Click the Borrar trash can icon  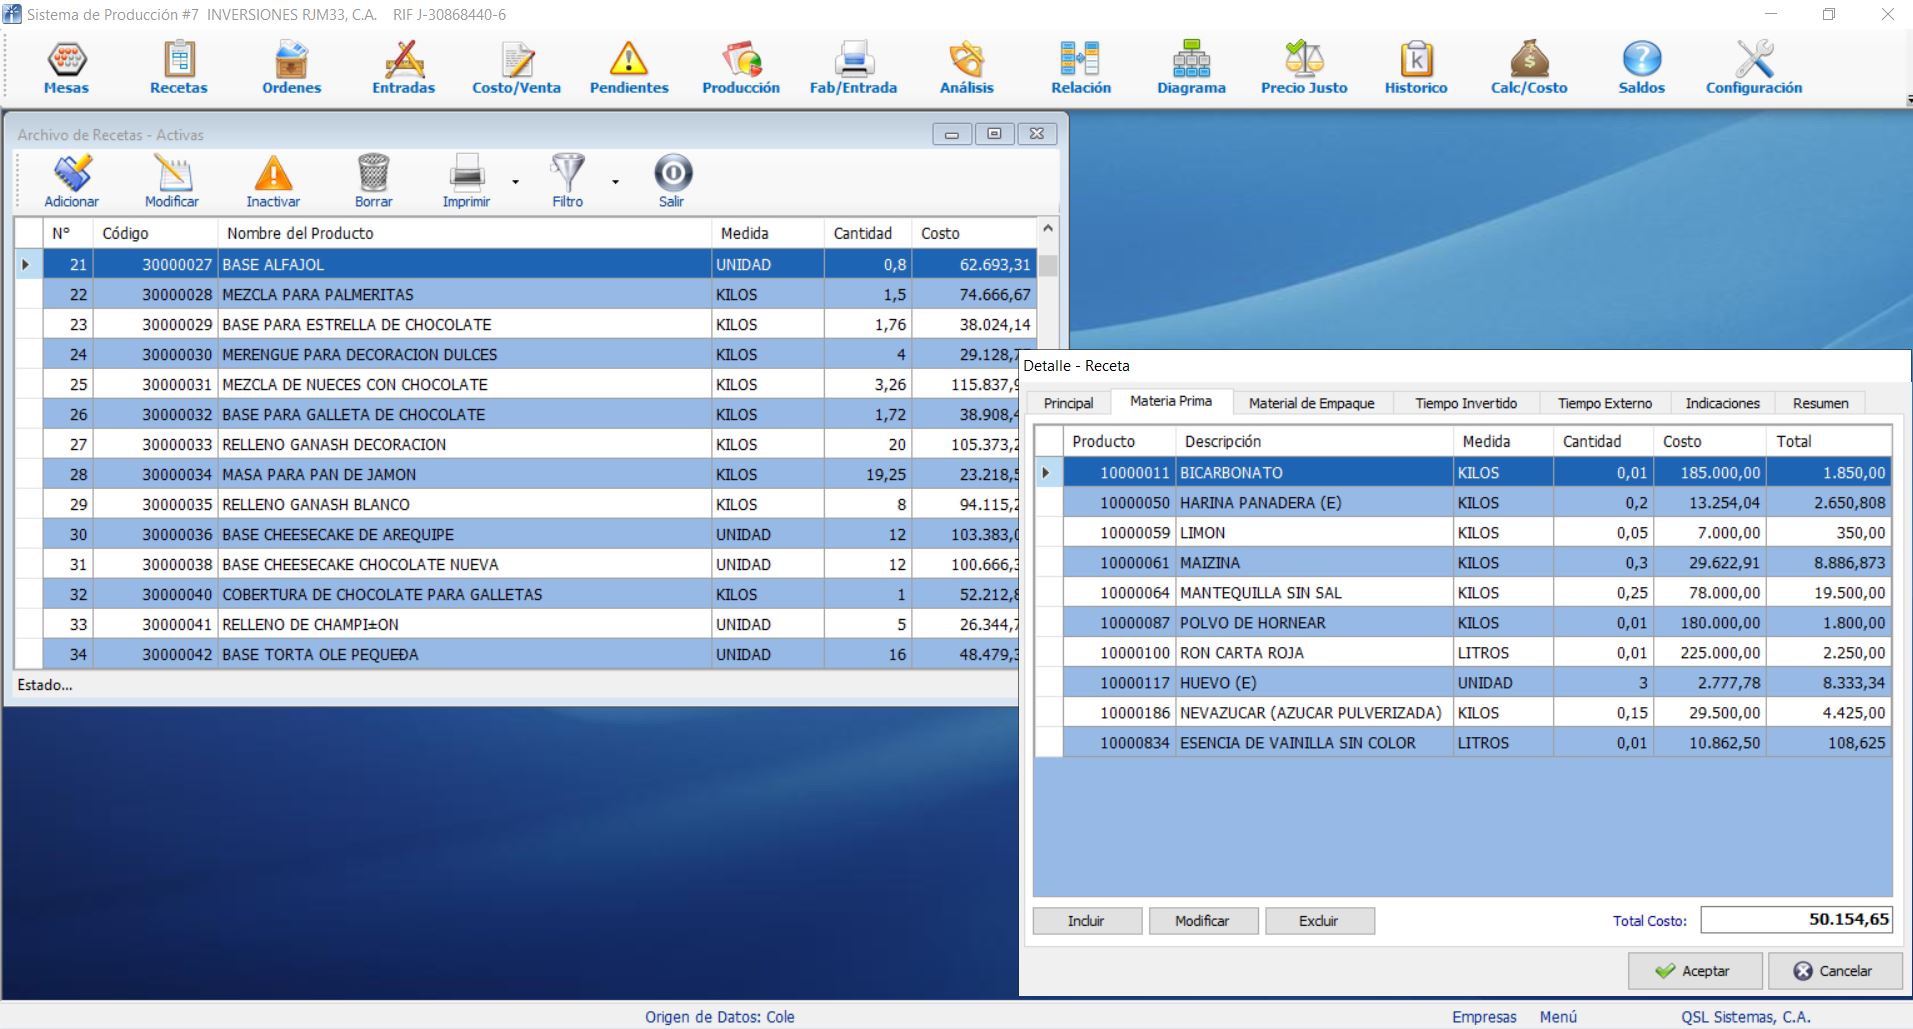[x=373, y=173]
